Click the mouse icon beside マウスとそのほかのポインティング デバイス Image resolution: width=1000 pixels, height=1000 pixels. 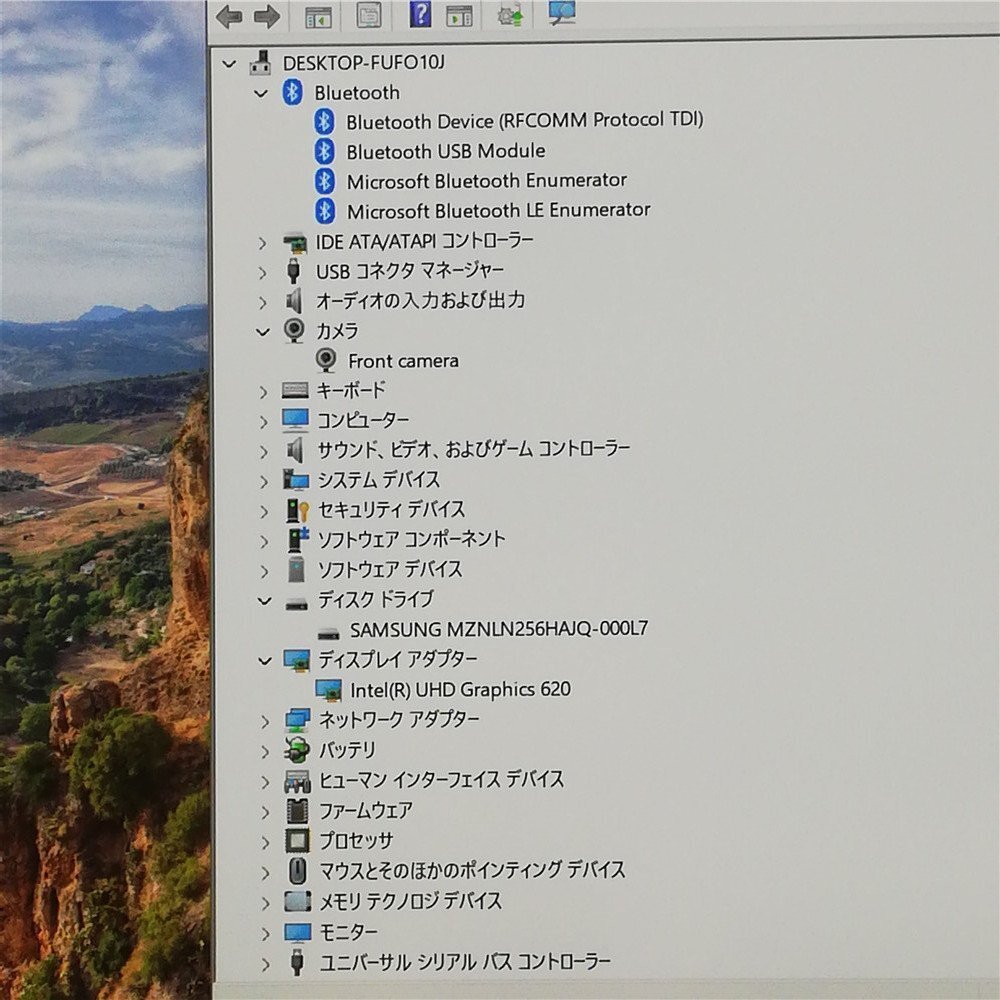click(298, 871)
